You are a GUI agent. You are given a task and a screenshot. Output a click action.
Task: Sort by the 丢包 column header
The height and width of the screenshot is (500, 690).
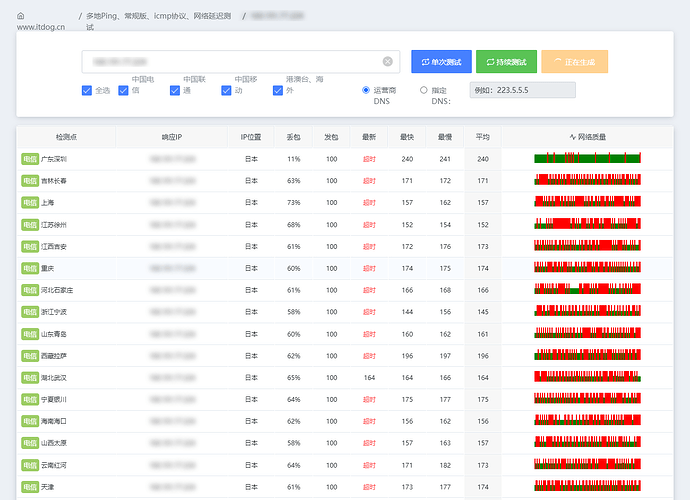(x=294, y=137)
